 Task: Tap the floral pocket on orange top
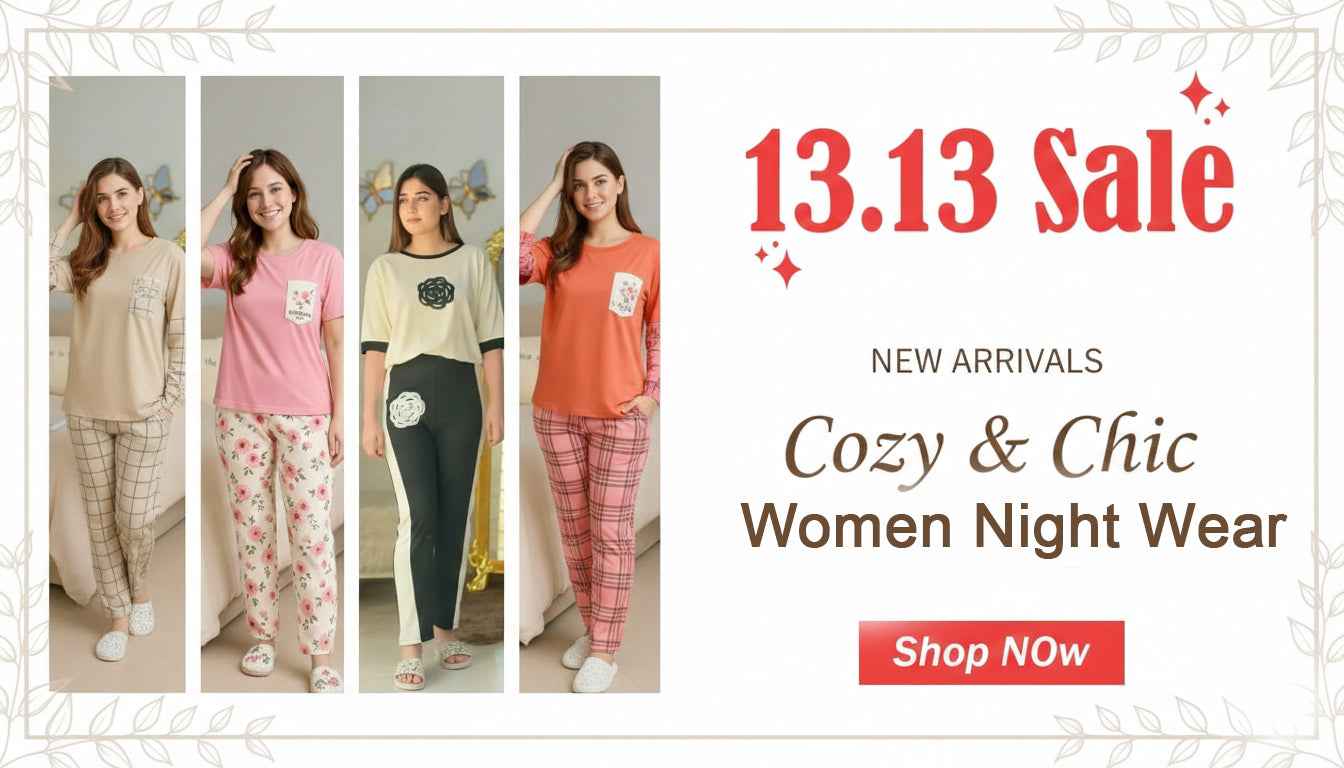pyautogui.click(x=625, y=295)
